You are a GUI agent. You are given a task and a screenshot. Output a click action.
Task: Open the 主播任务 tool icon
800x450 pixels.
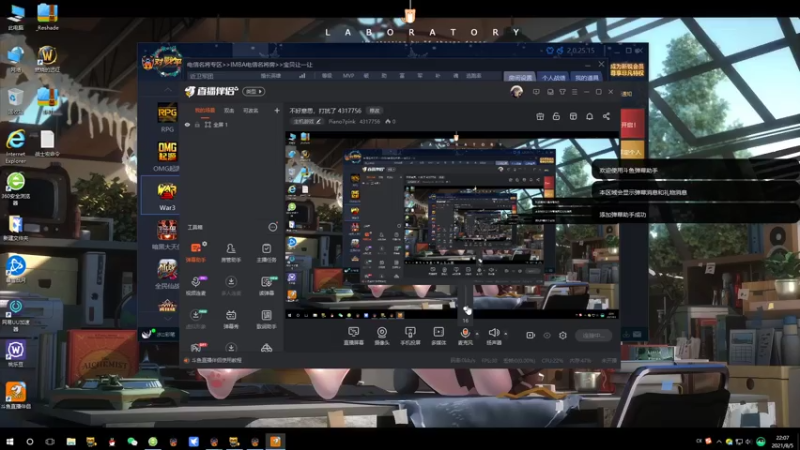coord(266,252)
